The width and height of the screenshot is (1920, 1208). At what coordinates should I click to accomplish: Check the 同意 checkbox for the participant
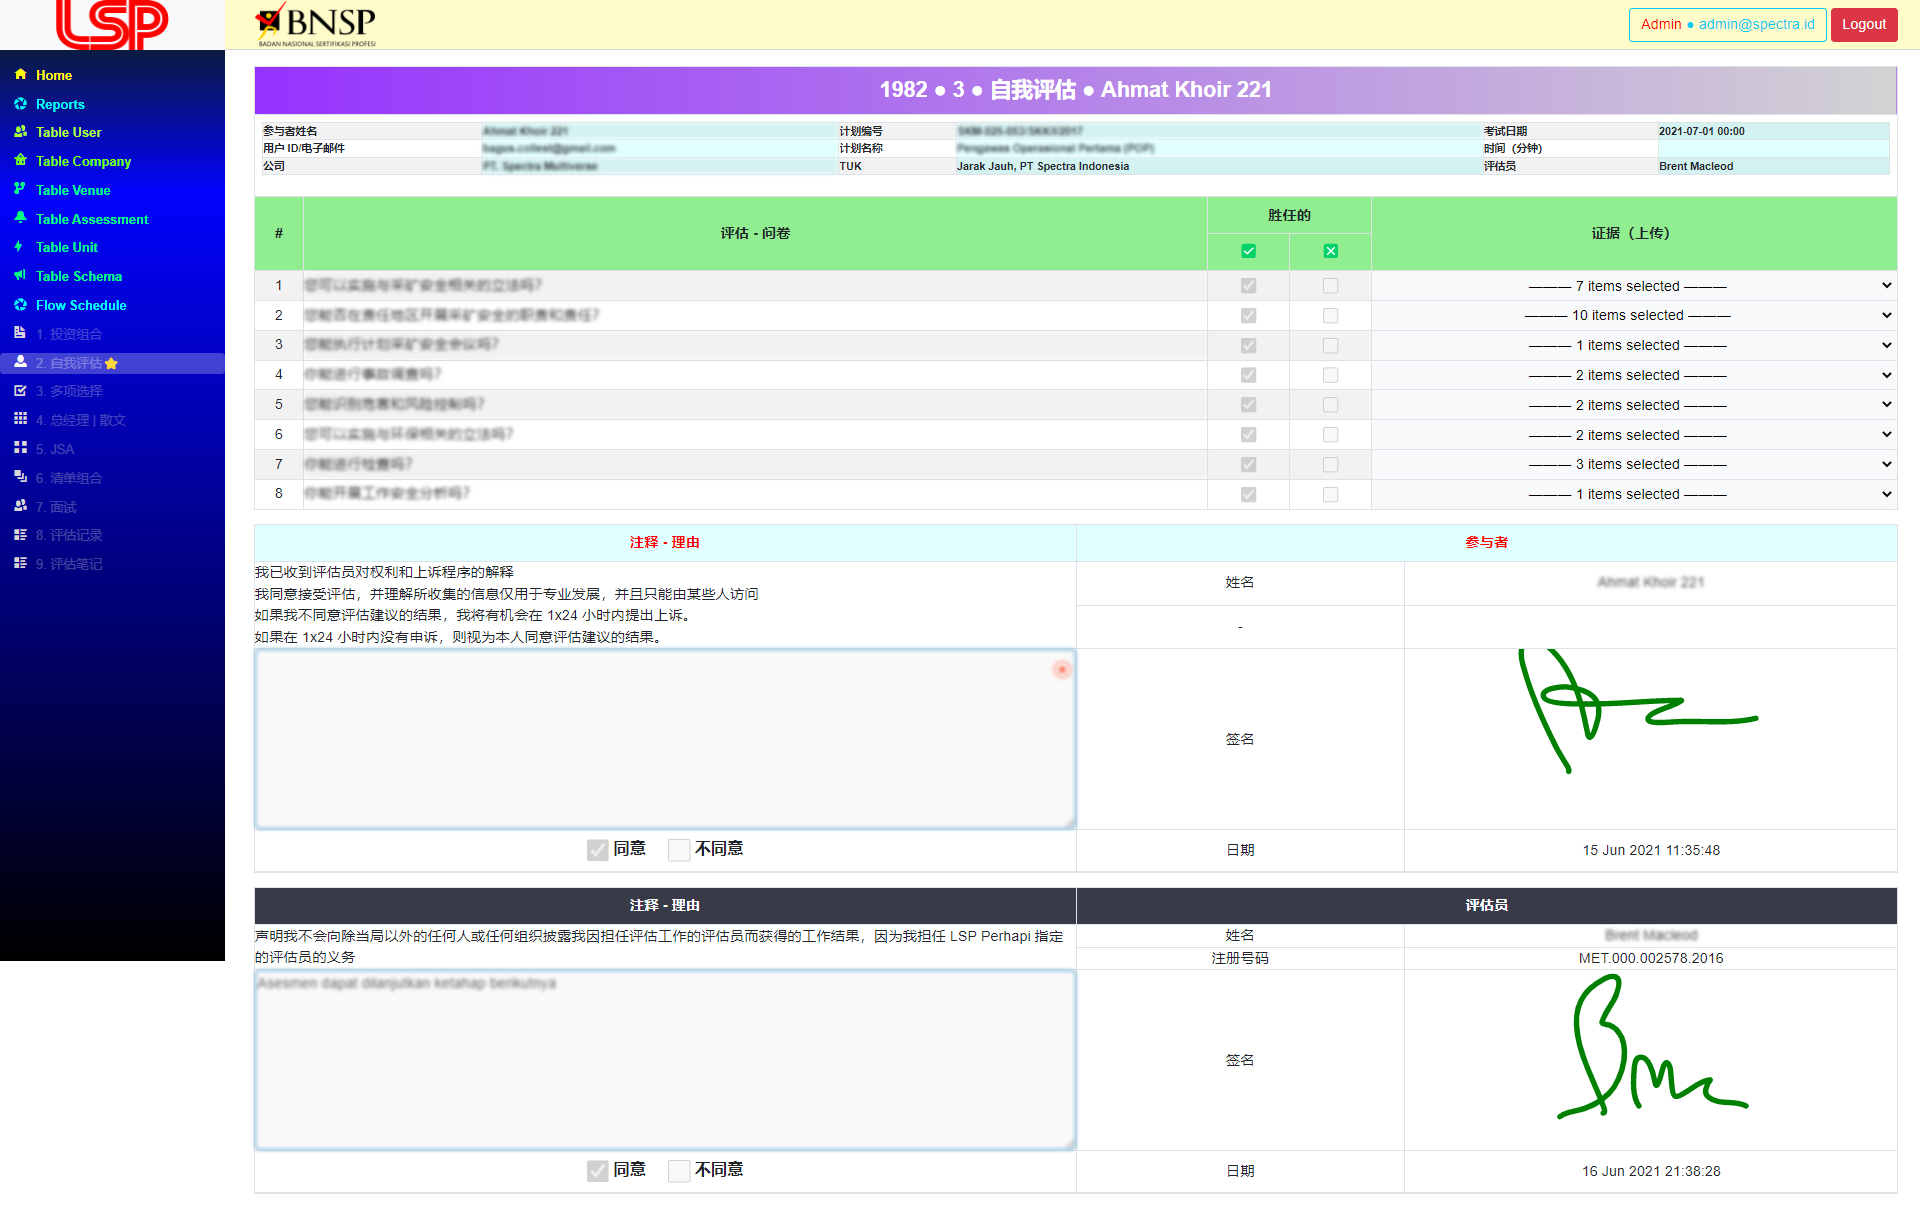(x=598, y=849)
